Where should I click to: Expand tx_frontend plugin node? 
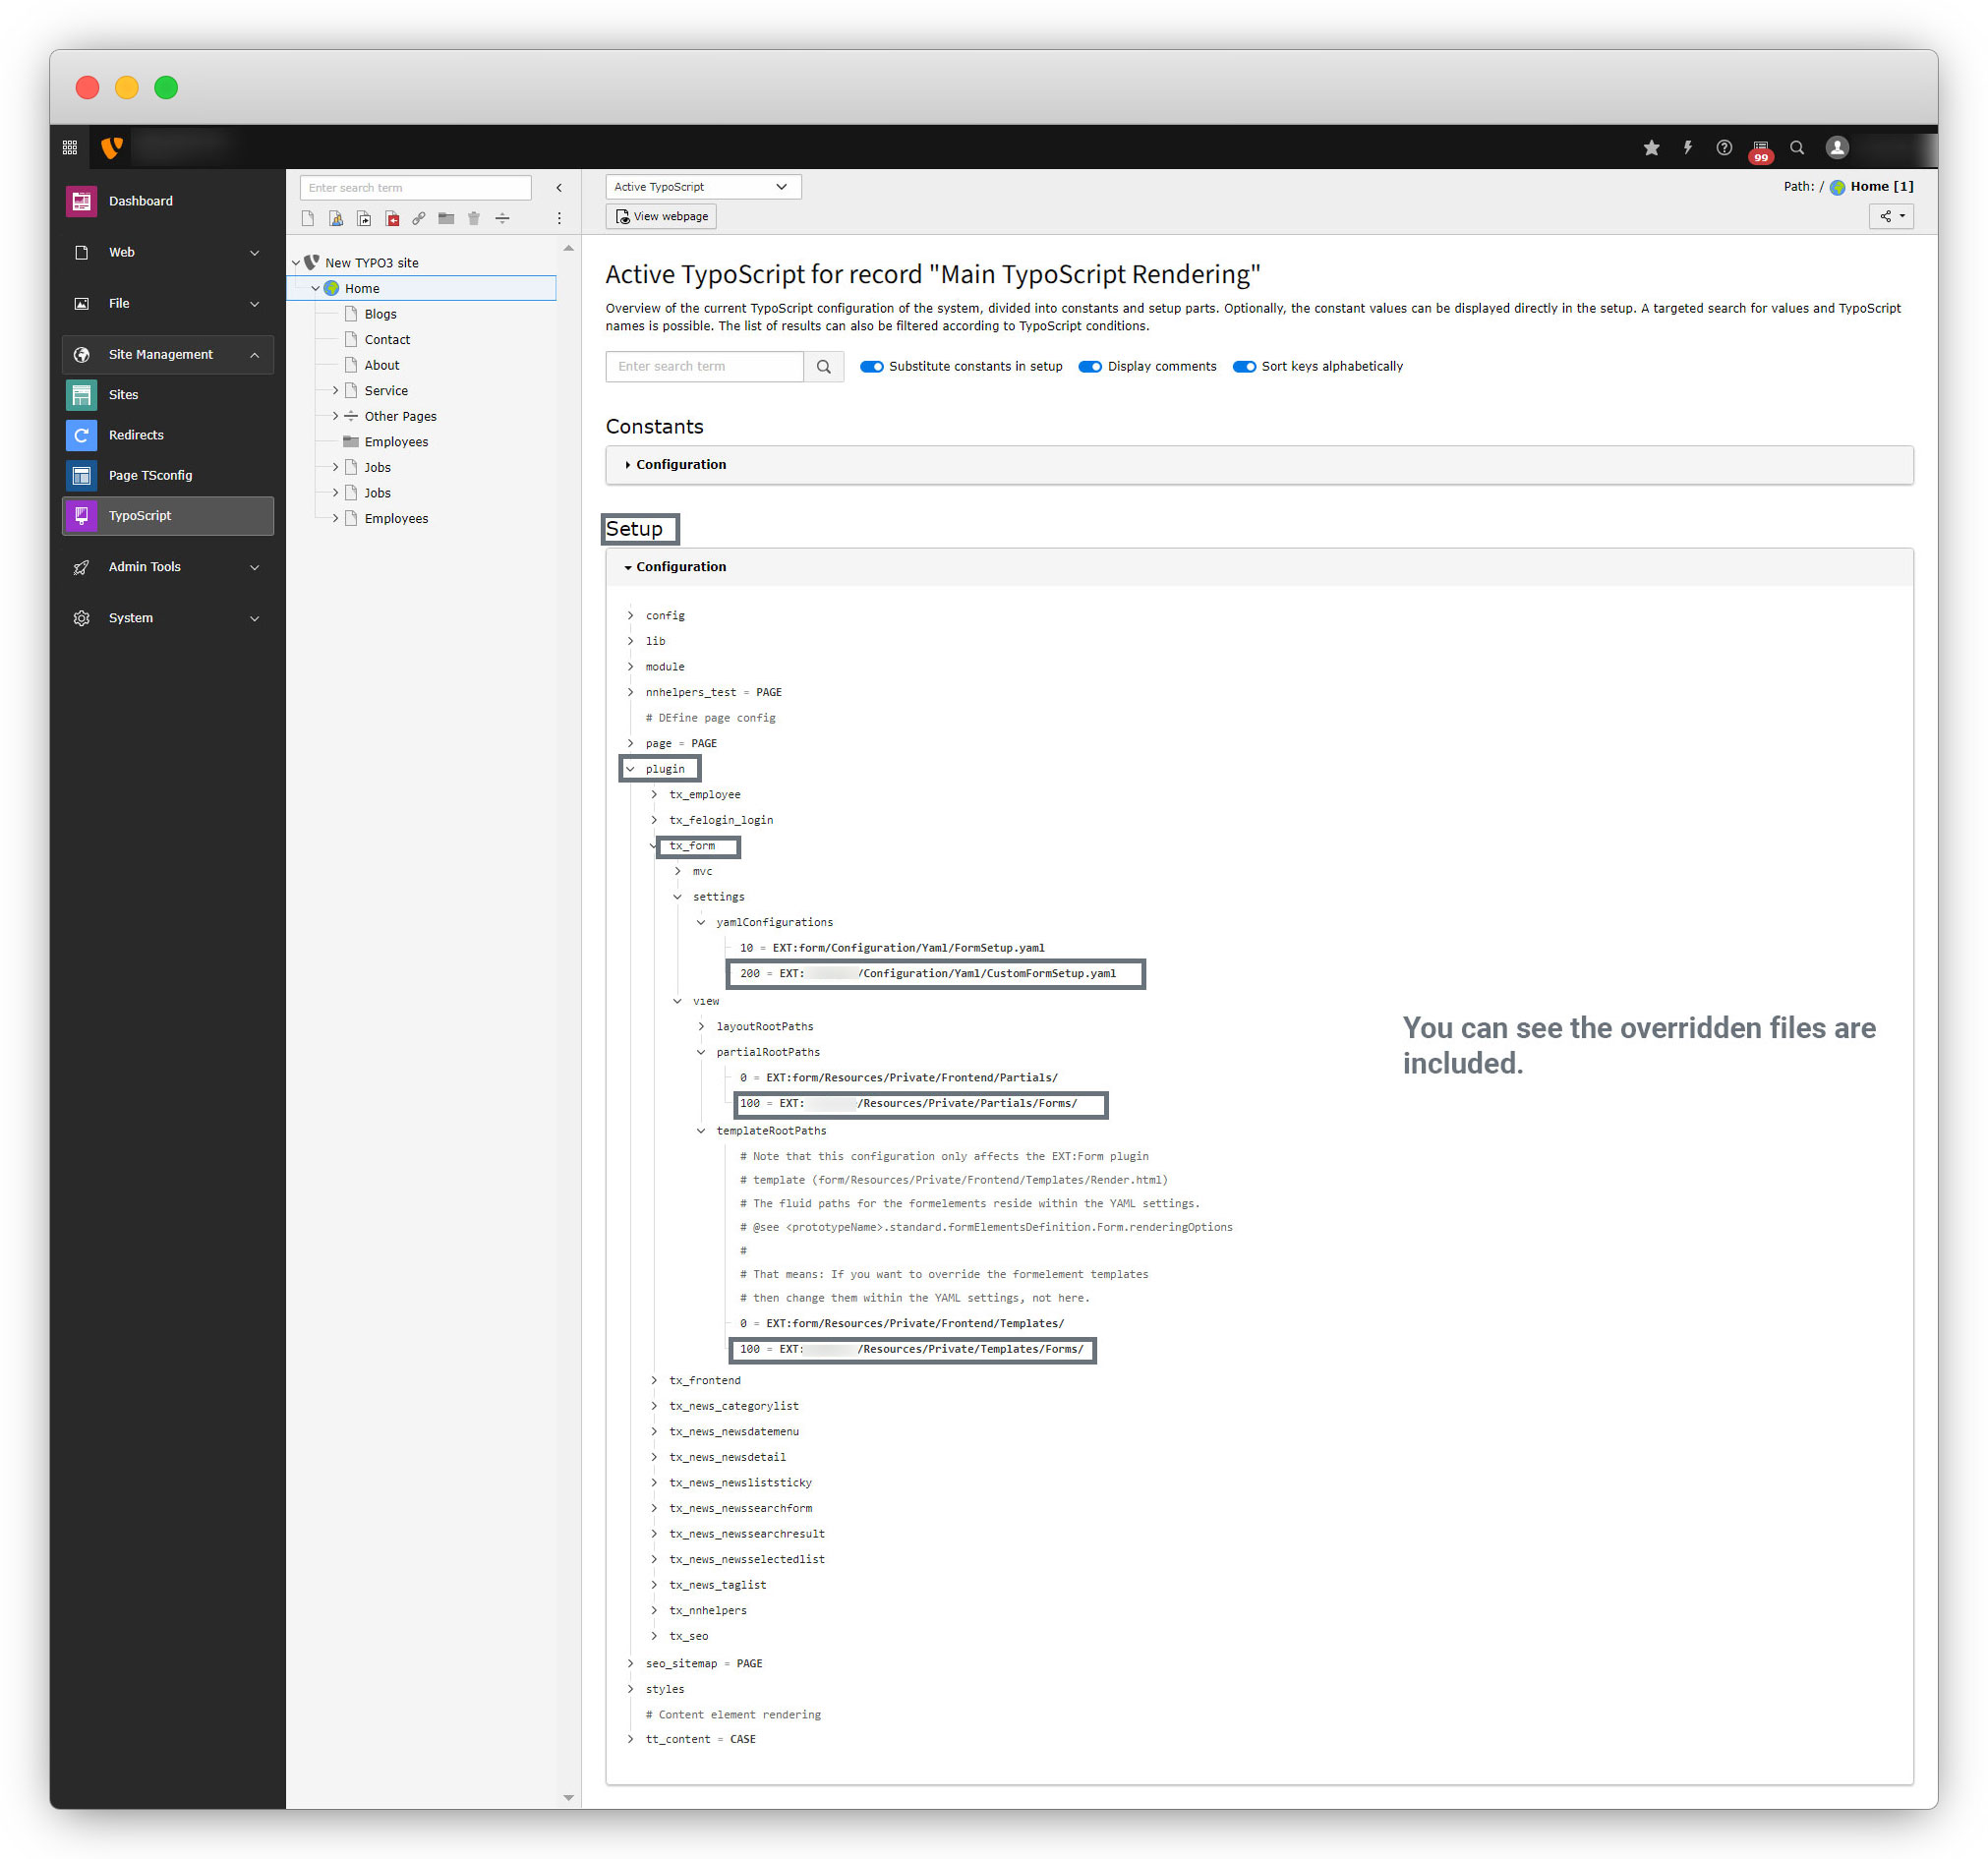(x=655, y=1380)
